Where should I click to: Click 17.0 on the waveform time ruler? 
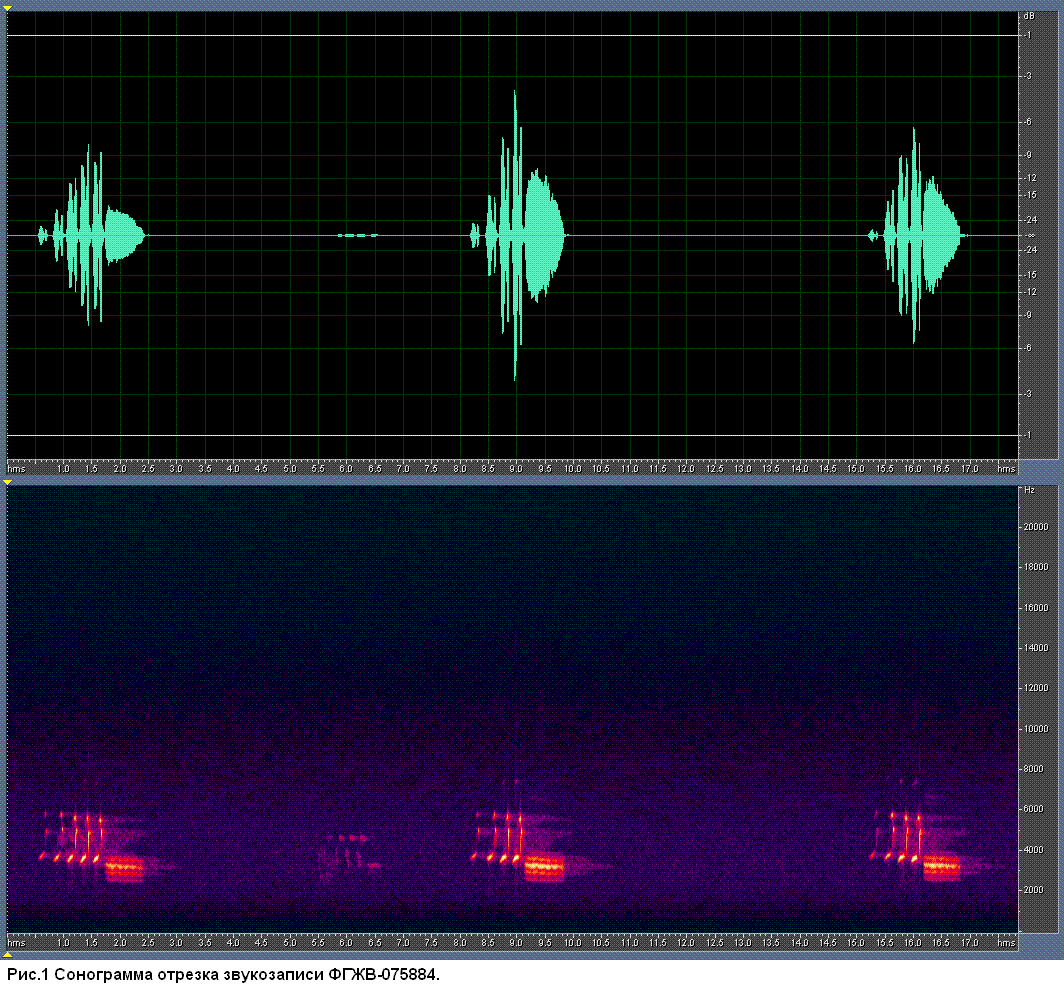pyautogui.click(x=970, y=469)
